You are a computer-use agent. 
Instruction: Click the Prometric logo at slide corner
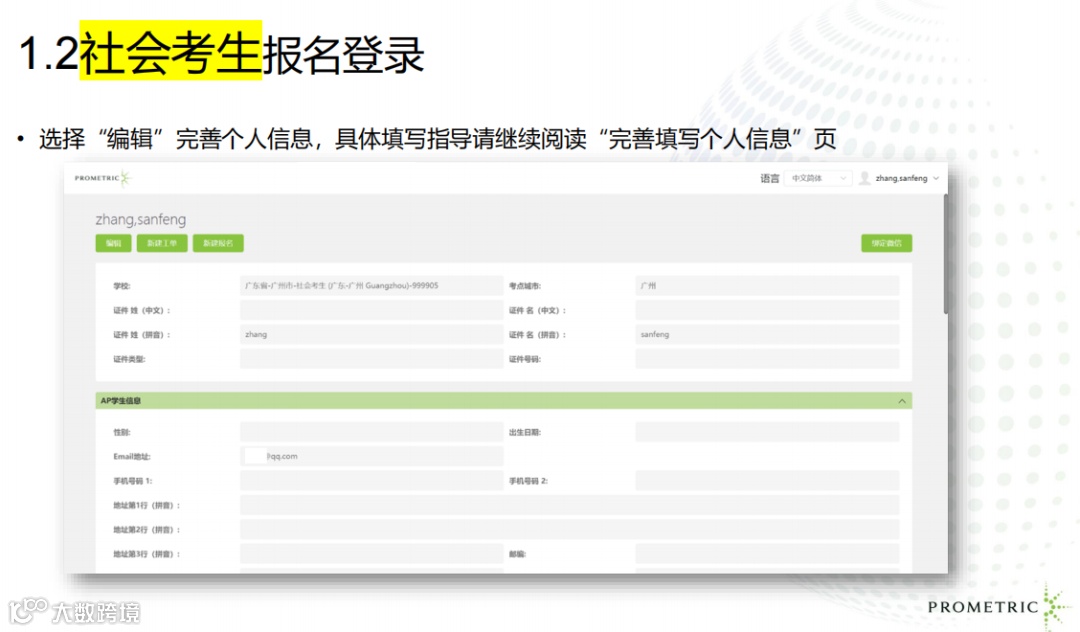998,606
